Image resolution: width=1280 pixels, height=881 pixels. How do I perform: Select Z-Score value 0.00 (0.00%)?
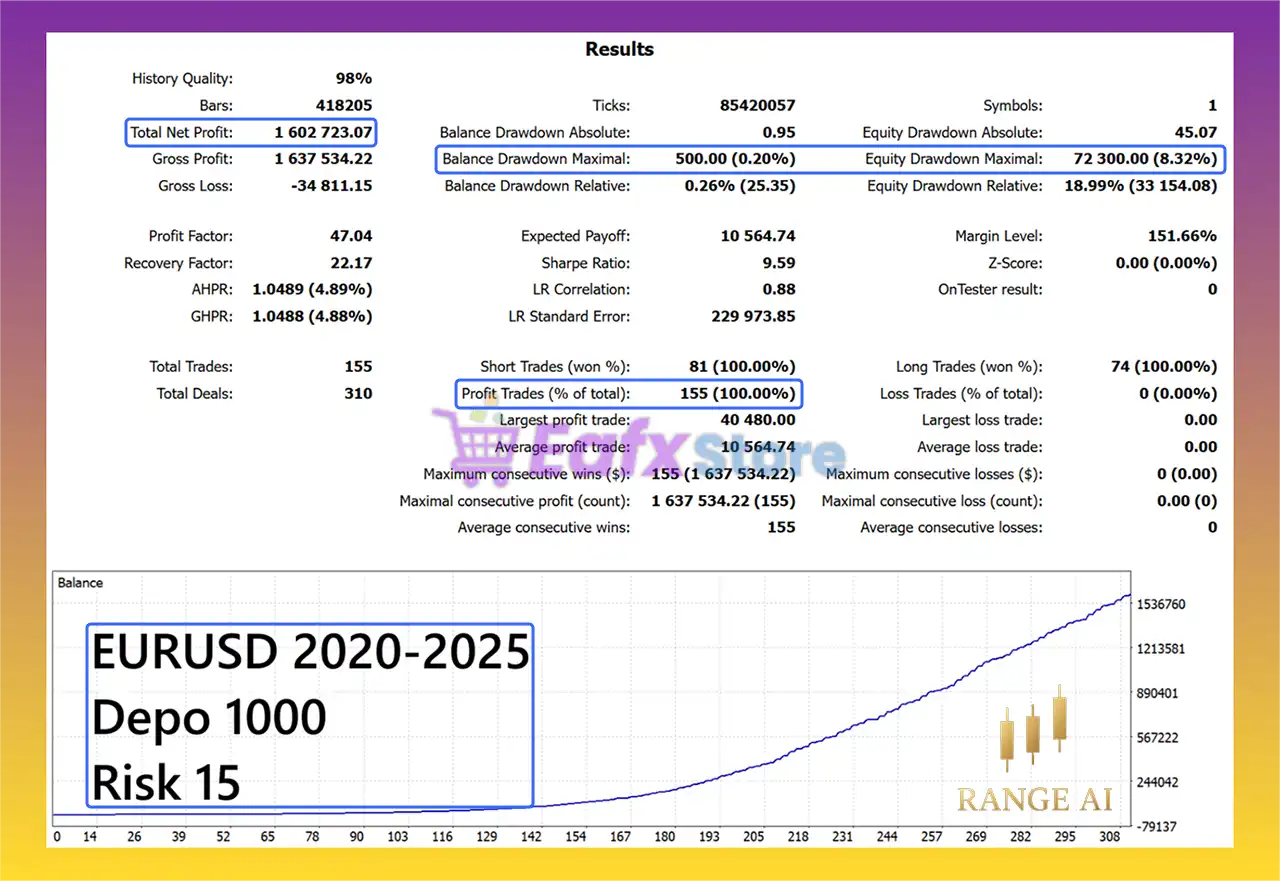click(1167, 263)
